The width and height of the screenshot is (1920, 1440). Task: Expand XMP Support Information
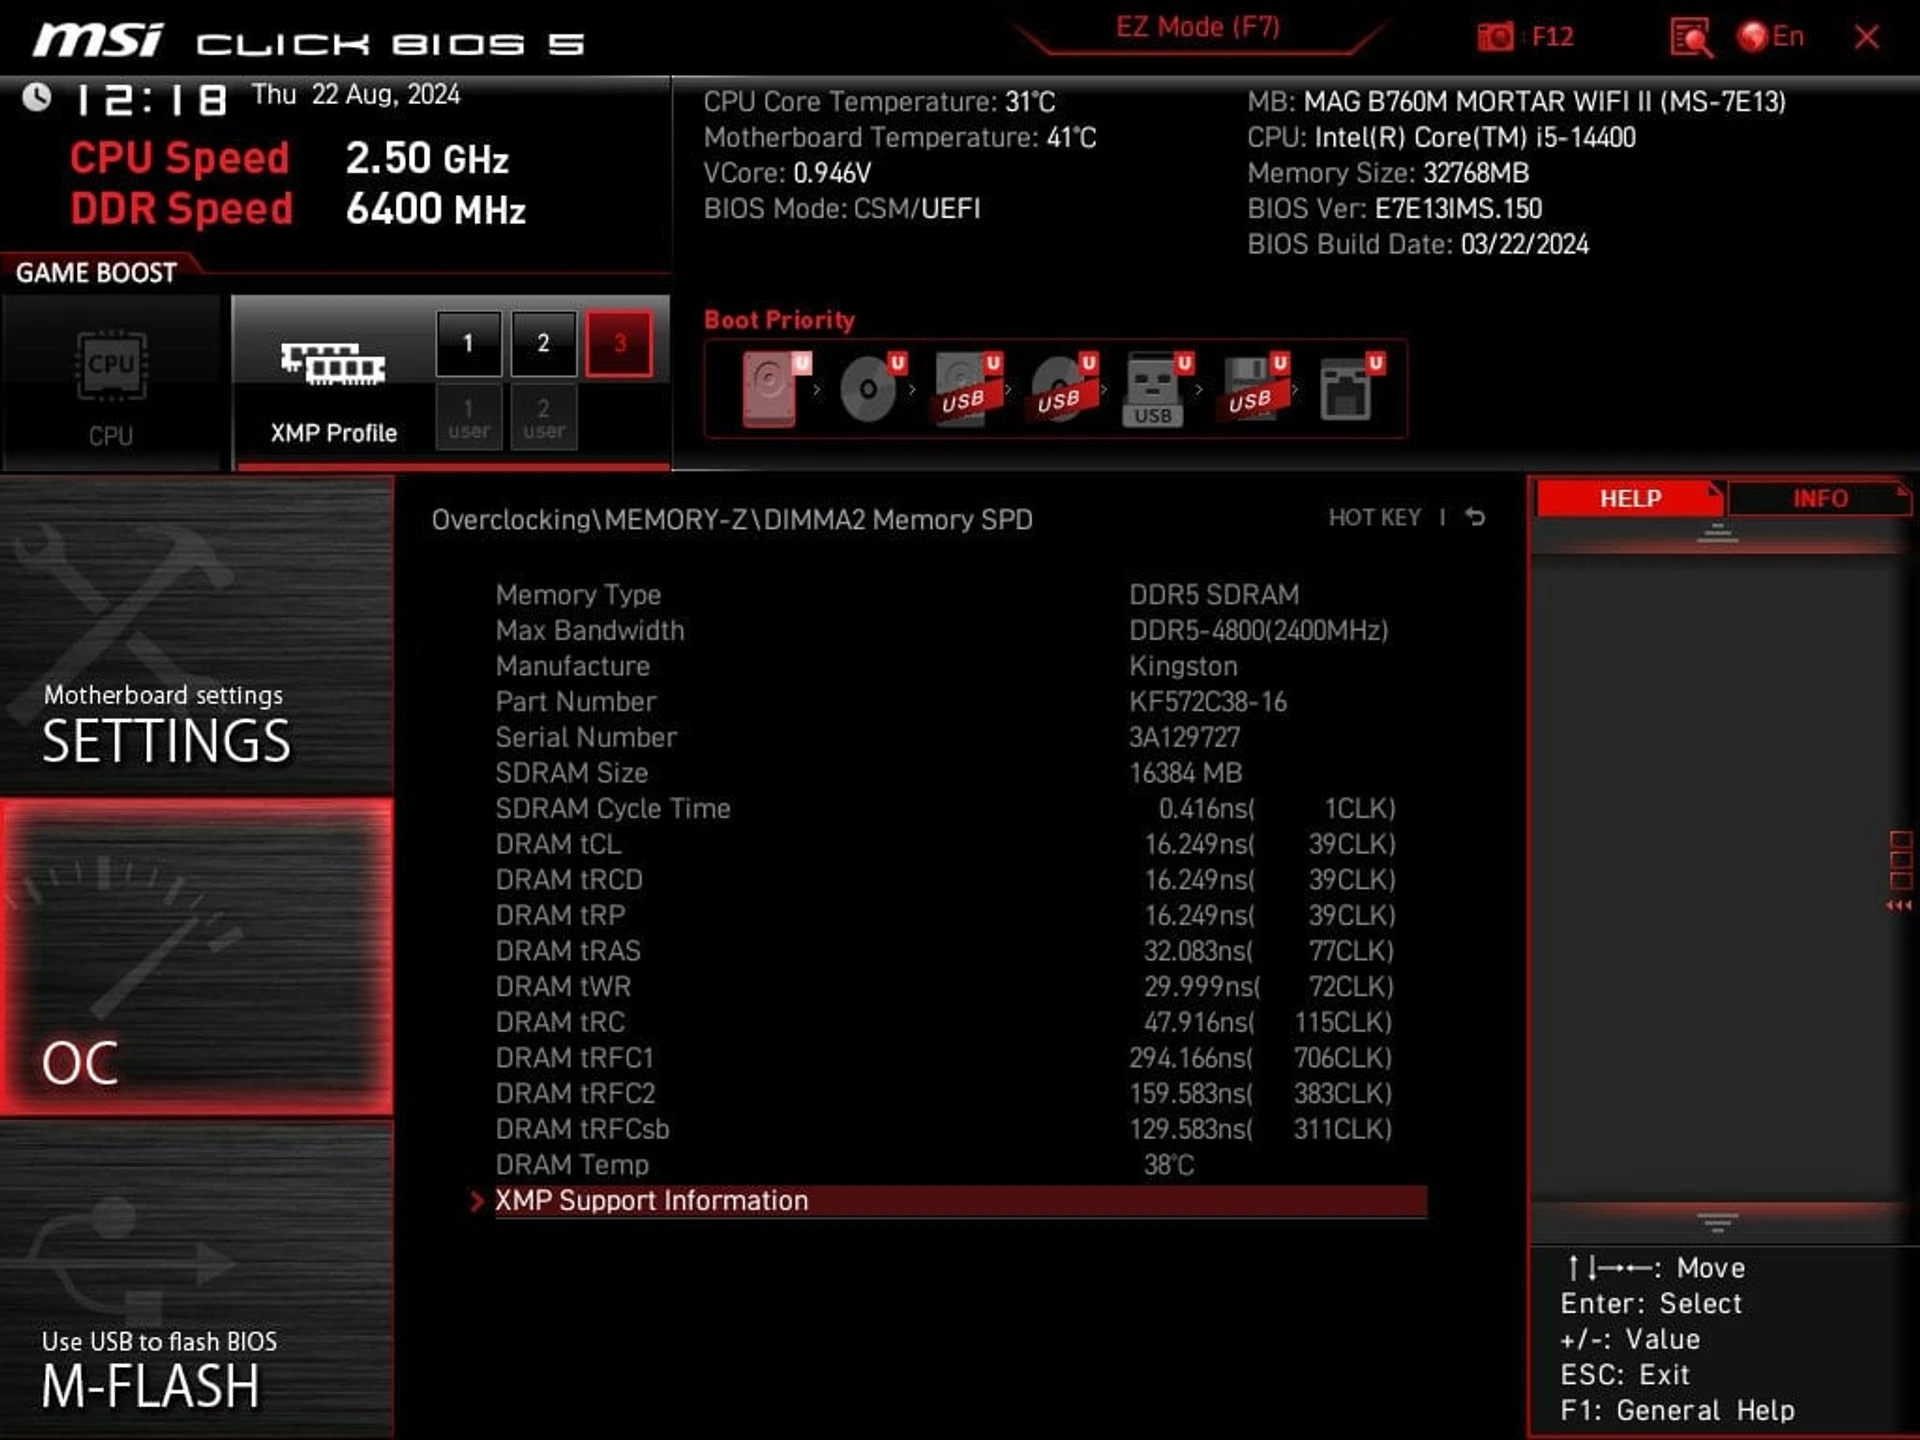tap(960, 1201)
